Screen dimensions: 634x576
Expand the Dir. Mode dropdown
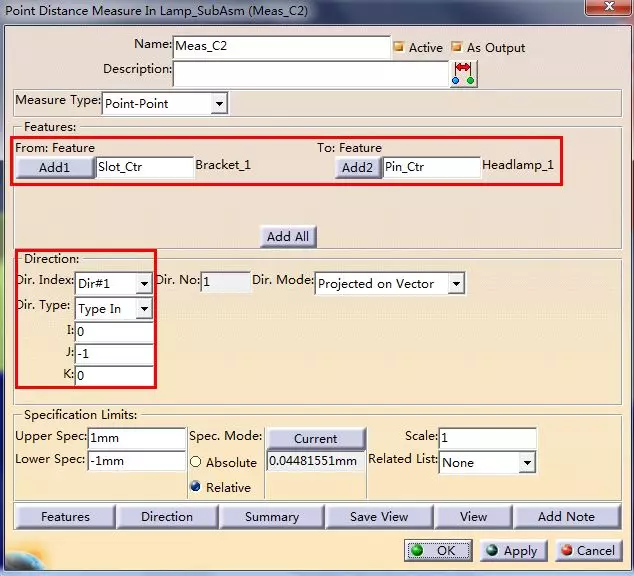pyautogui.click(x=456, y=284)
